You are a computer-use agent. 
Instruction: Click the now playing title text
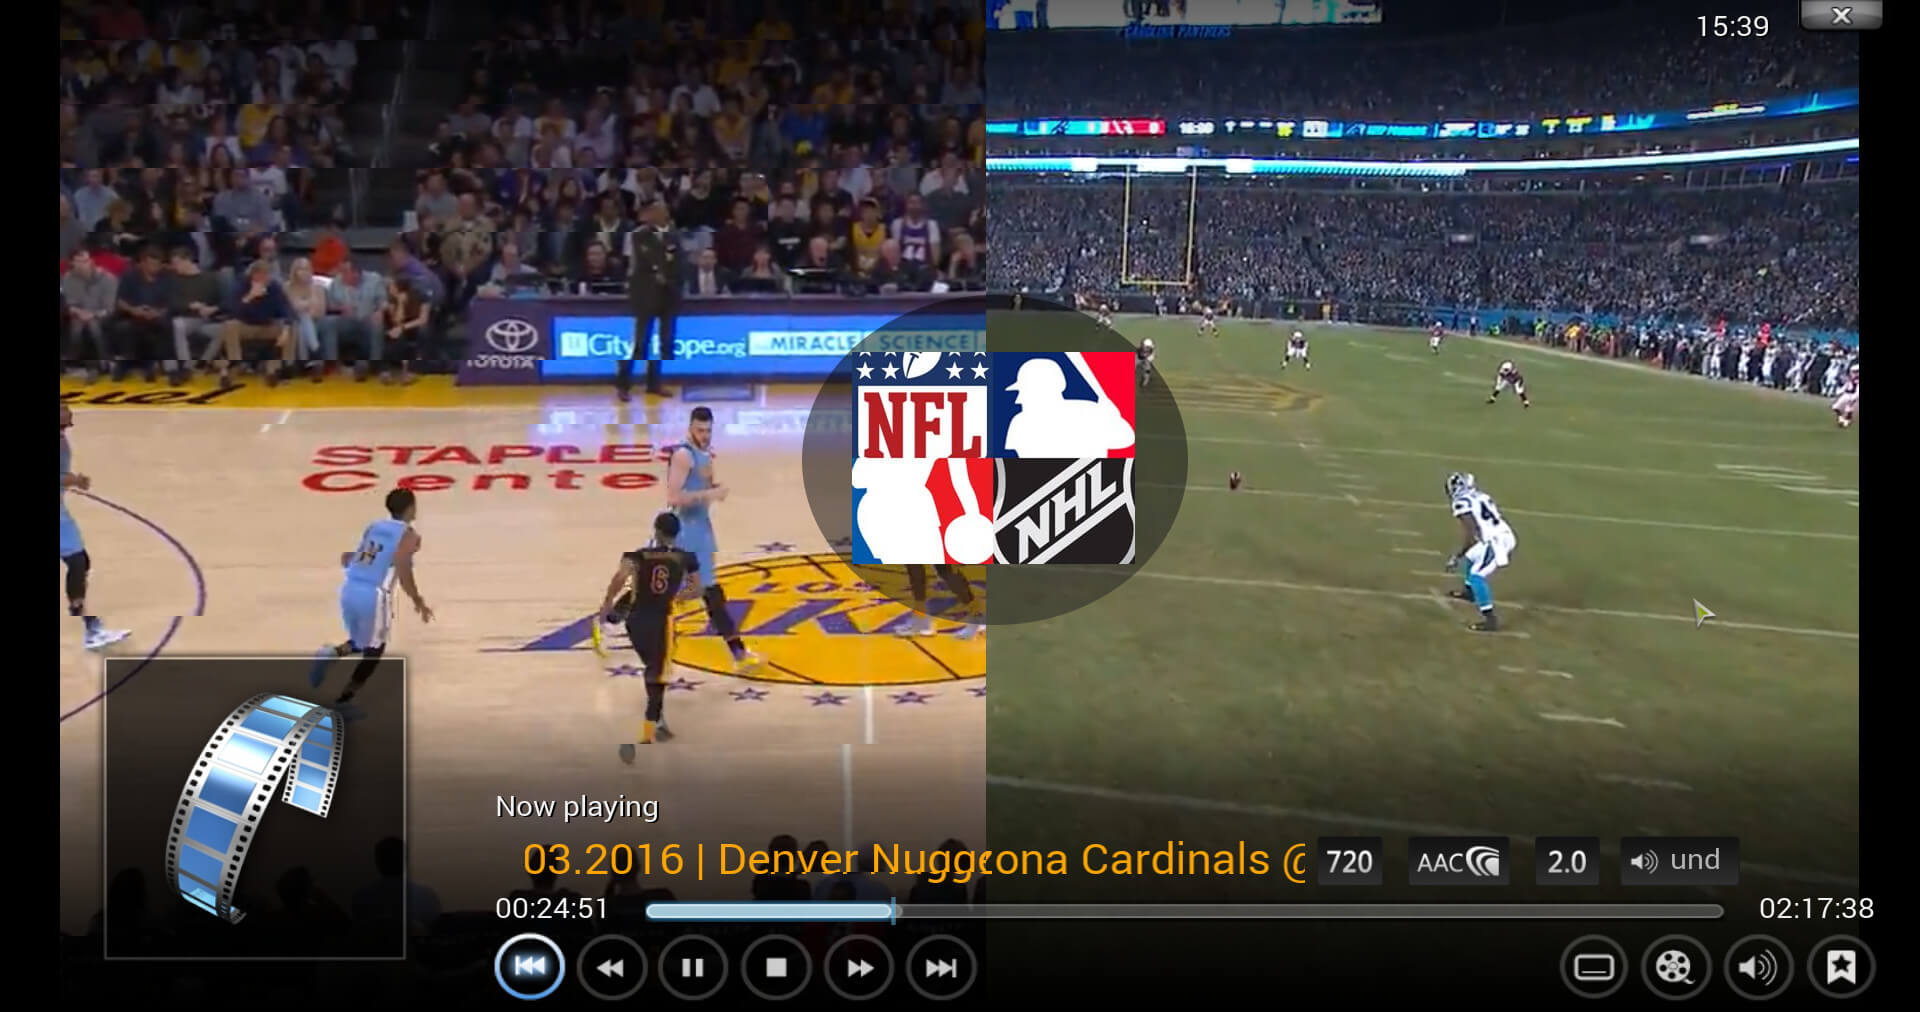(914, 859)
